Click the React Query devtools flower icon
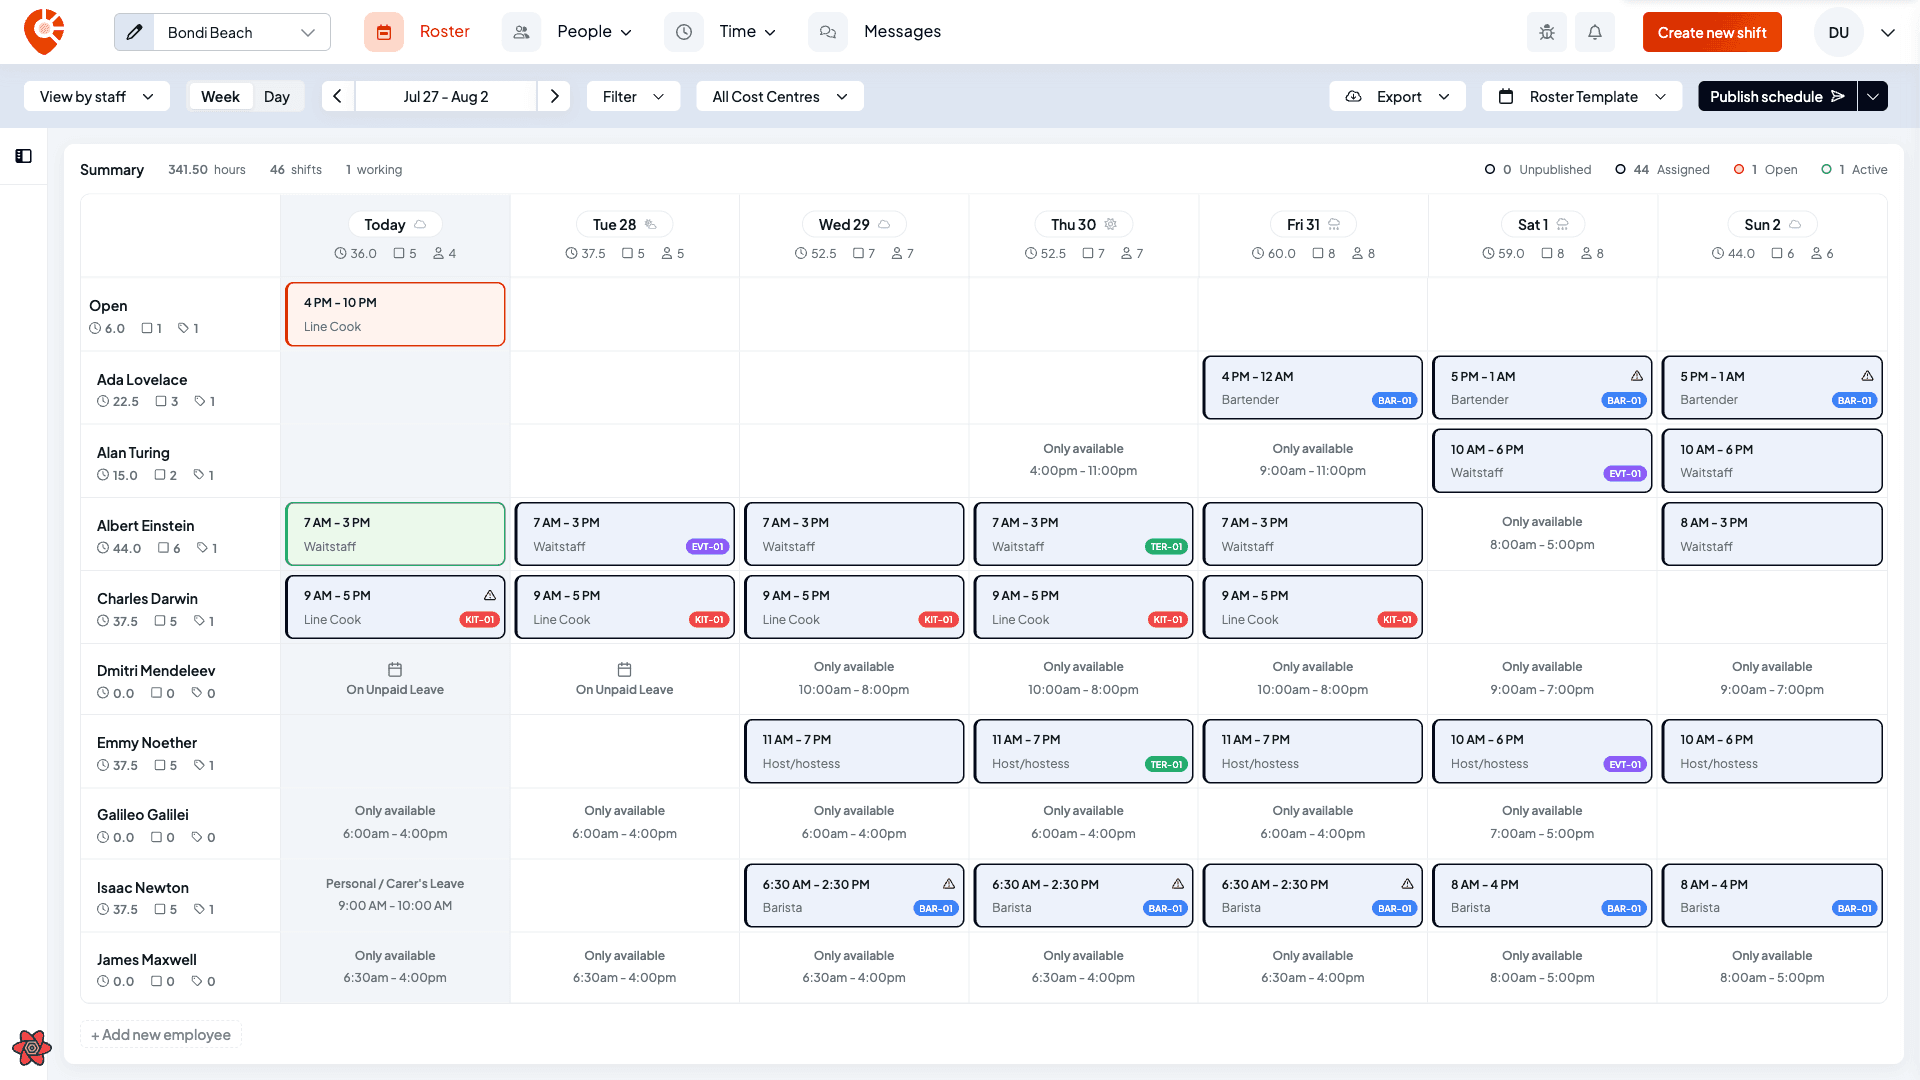This screenshot has width=1920, height=1080. [x=32, y=1047]
